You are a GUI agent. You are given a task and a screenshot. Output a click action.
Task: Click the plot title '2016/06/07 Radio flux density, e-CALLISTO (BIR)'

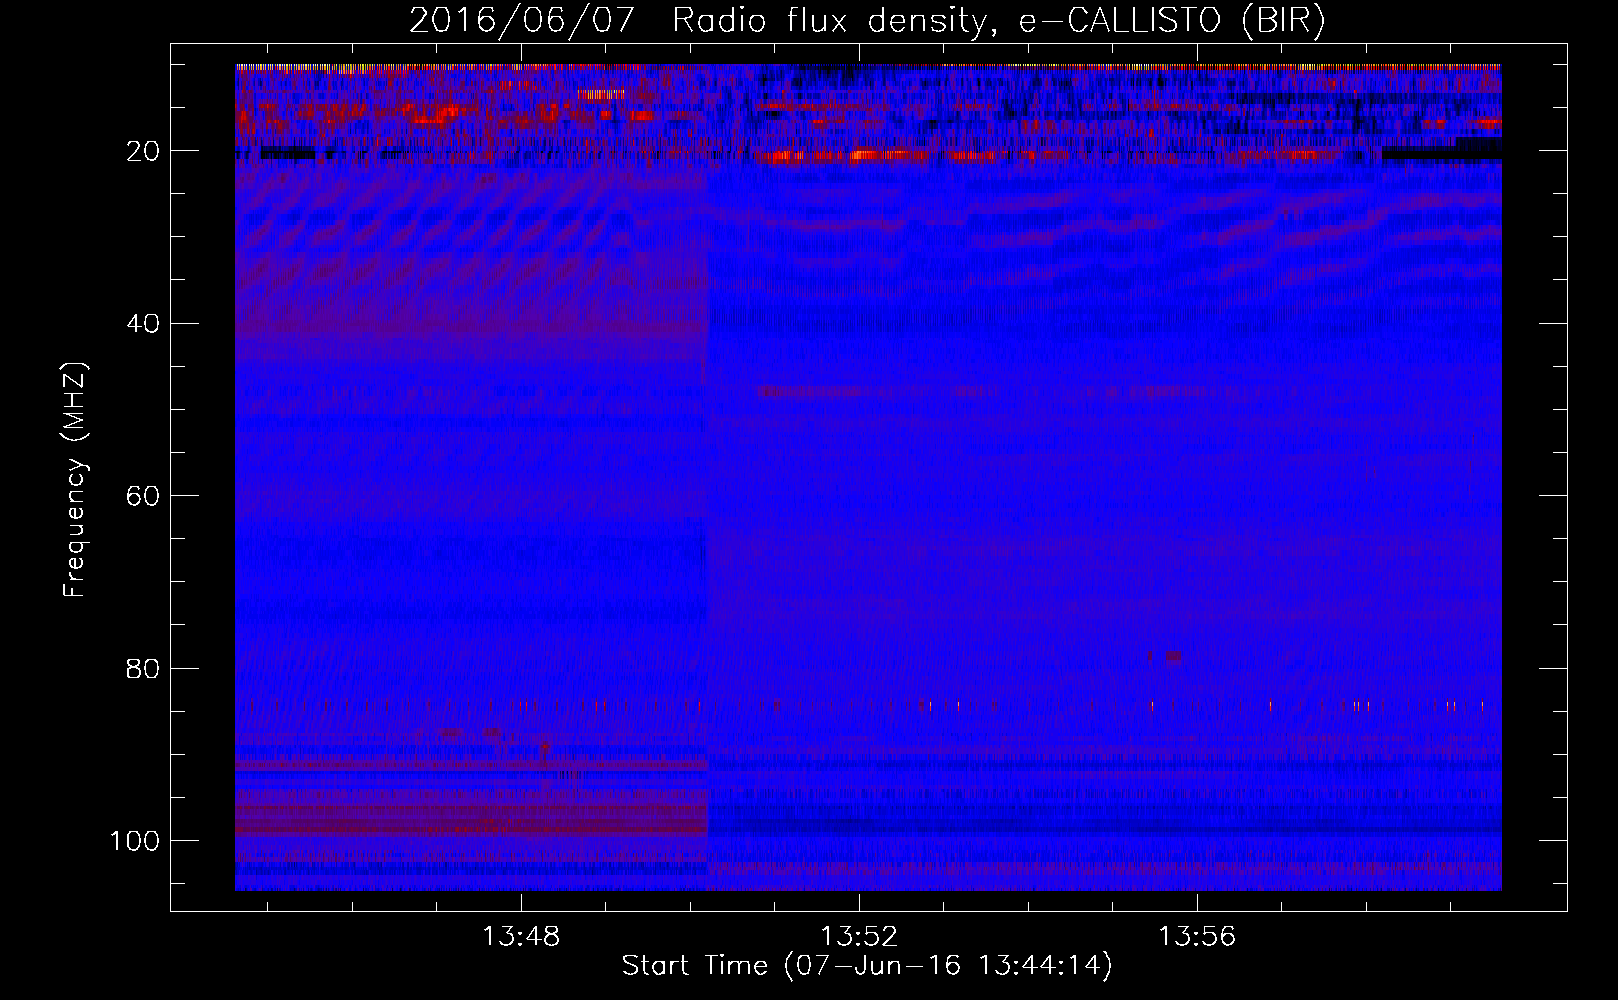(867, 21)
